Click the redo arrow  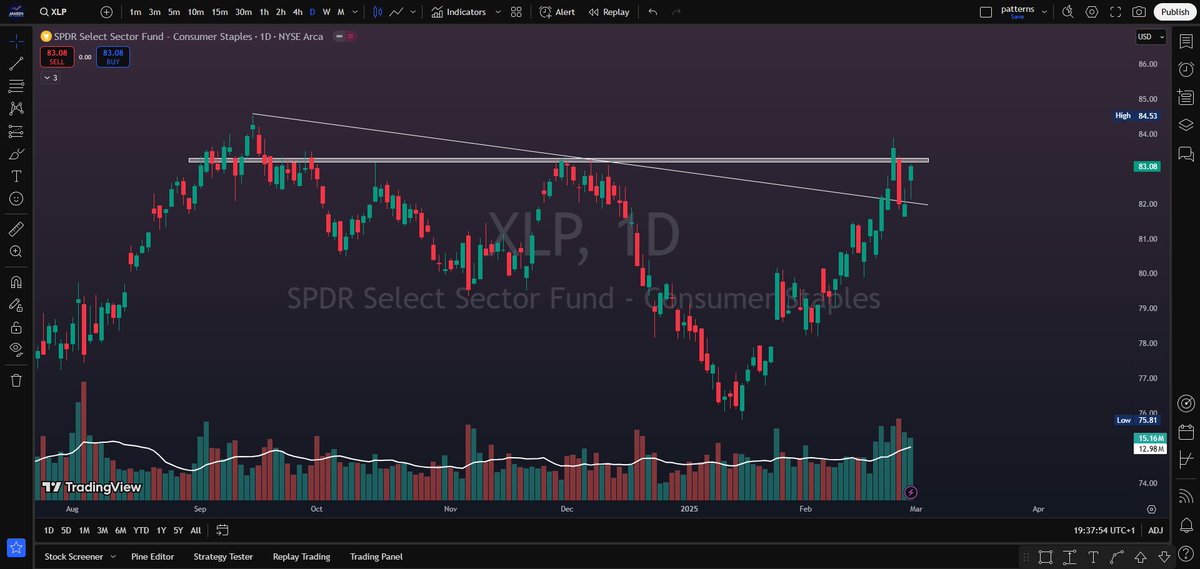[x=677, y=12]
